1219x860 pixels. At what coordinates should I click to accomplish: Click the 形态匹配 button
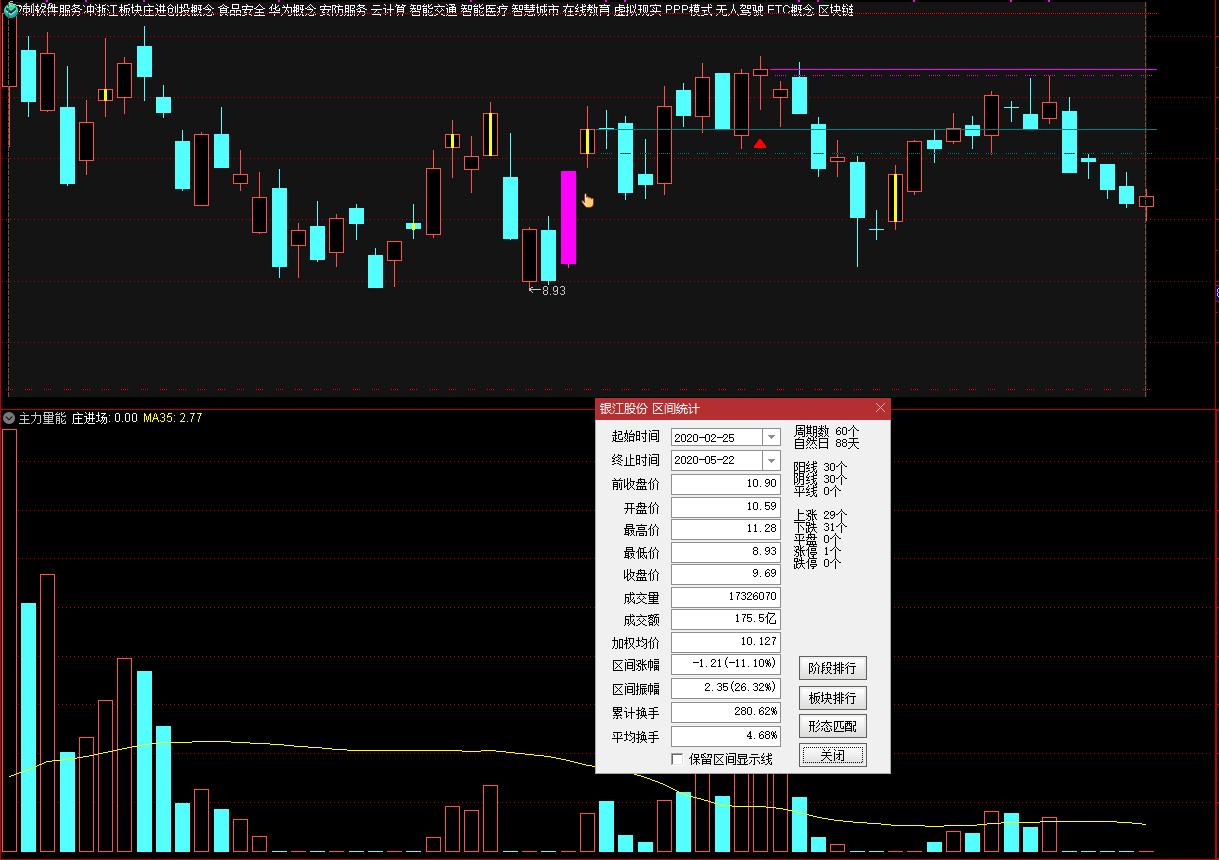pos(832,726)
